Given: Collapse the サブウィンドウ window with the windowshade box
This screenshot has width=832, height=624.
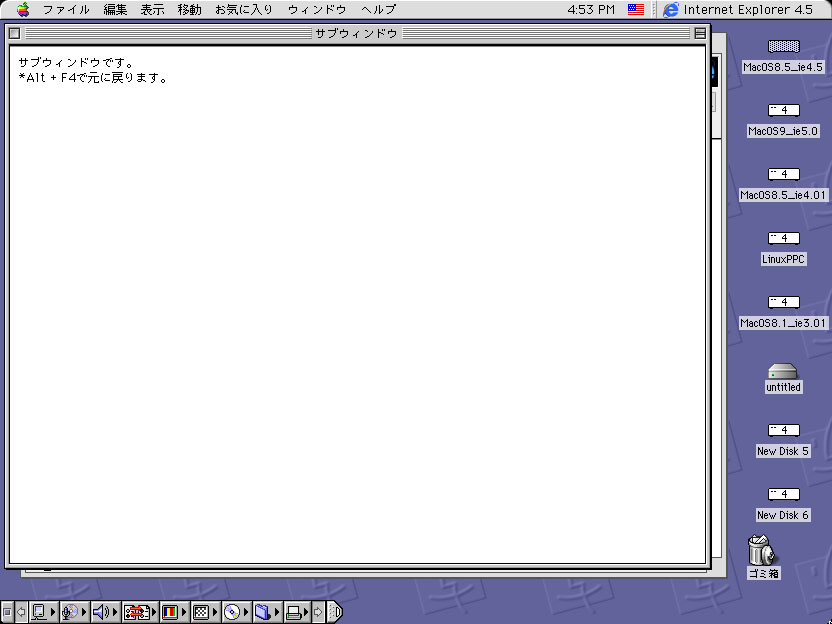Looking at the screenshot, I should coord(700,33).
